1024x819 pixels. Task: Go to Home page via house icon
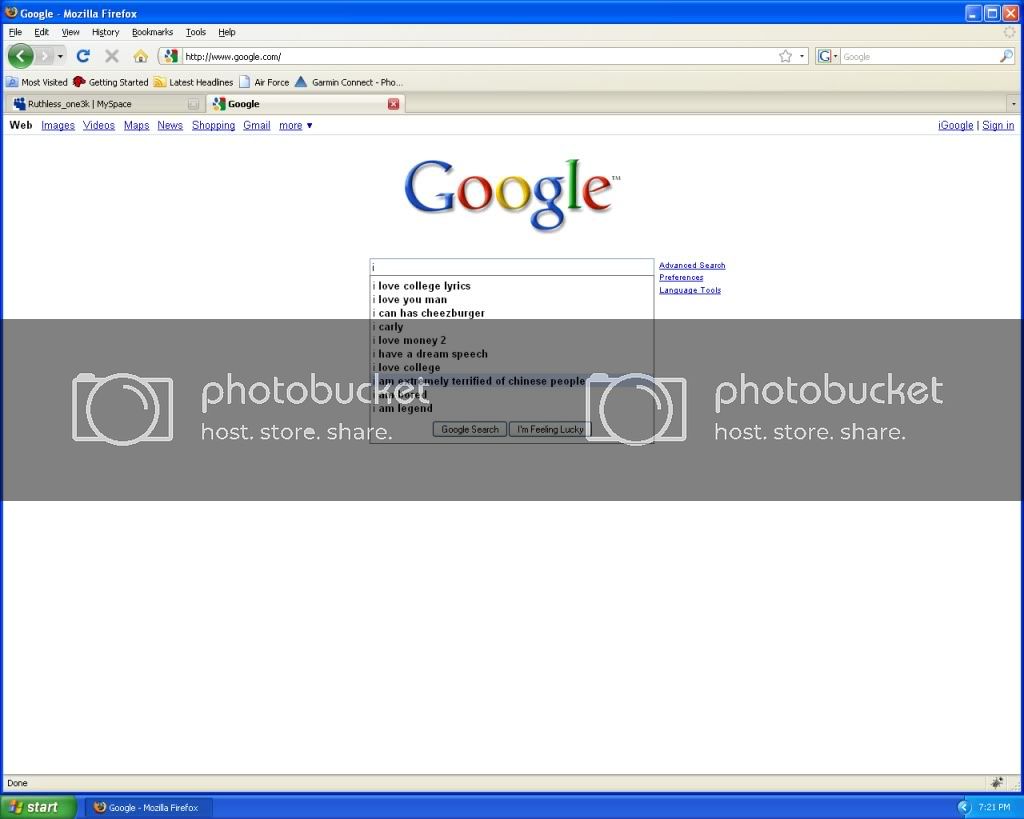(x=140, y=56)
